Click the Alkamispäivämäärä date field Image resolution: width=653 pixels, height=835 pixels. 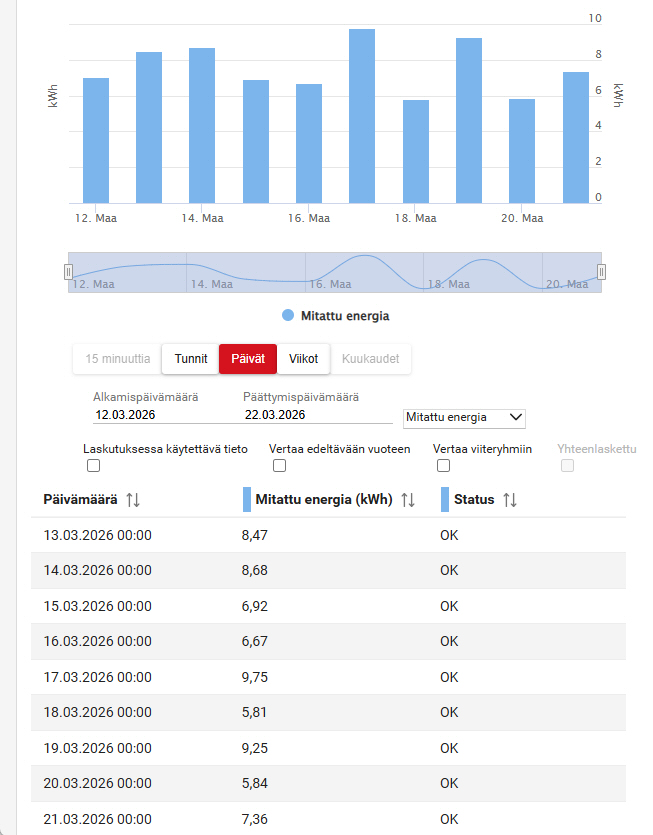tap(160, 414)
